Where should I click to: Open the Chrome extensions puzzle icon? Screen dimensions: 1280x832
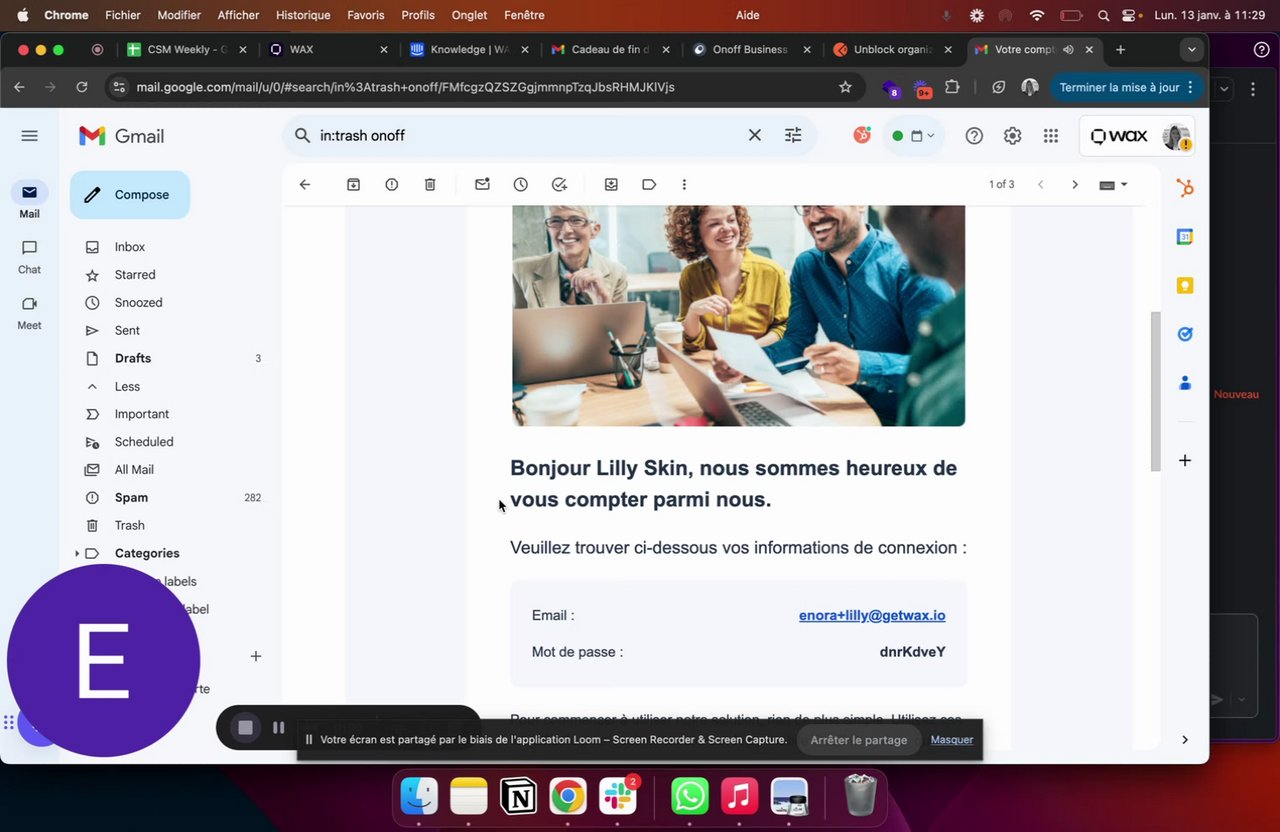952,87
